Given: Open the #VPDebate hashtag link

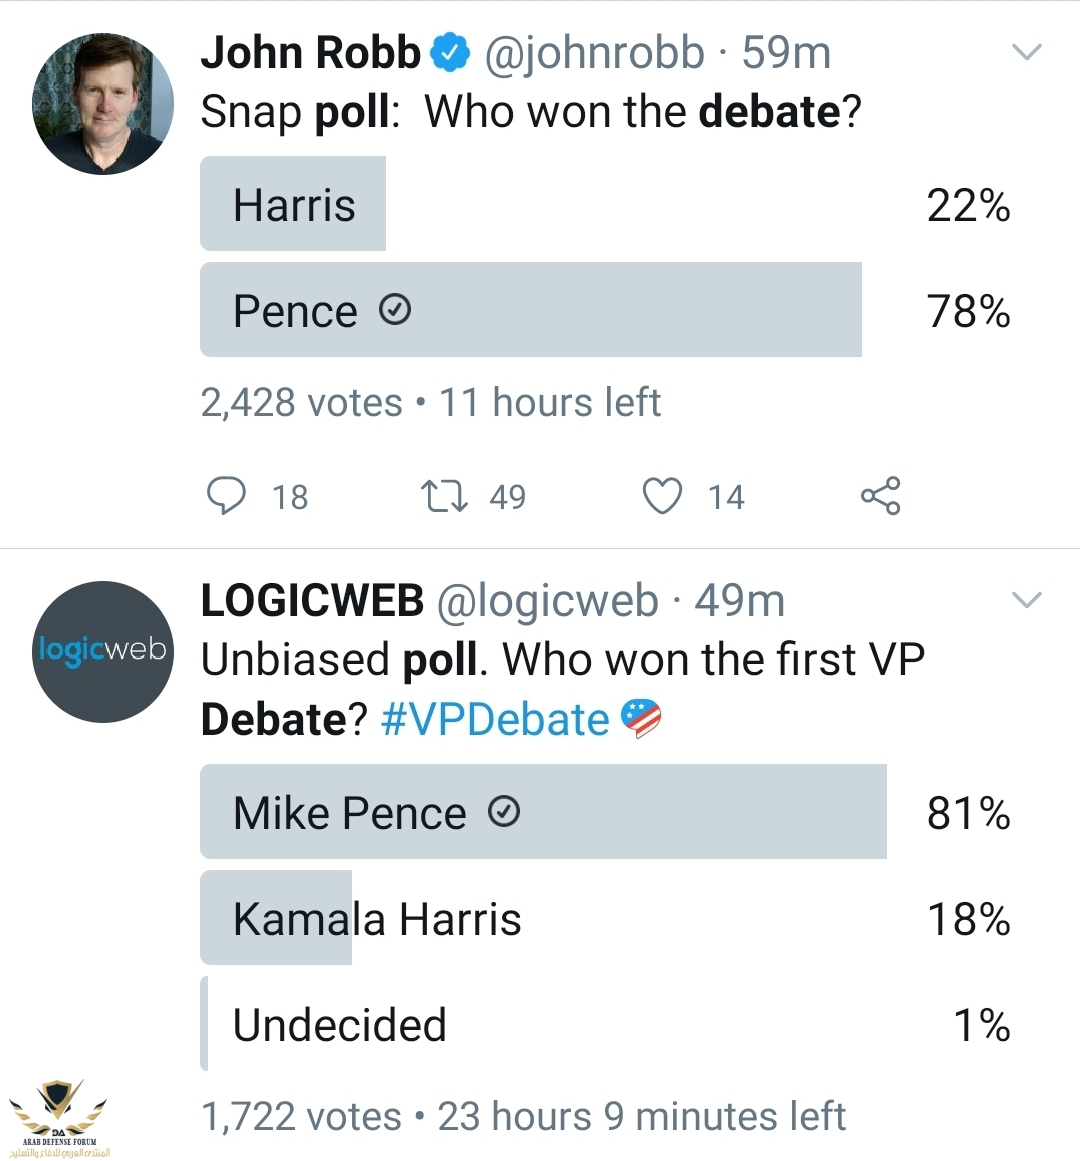Looking at the screenshot, I should coord(495,719).
